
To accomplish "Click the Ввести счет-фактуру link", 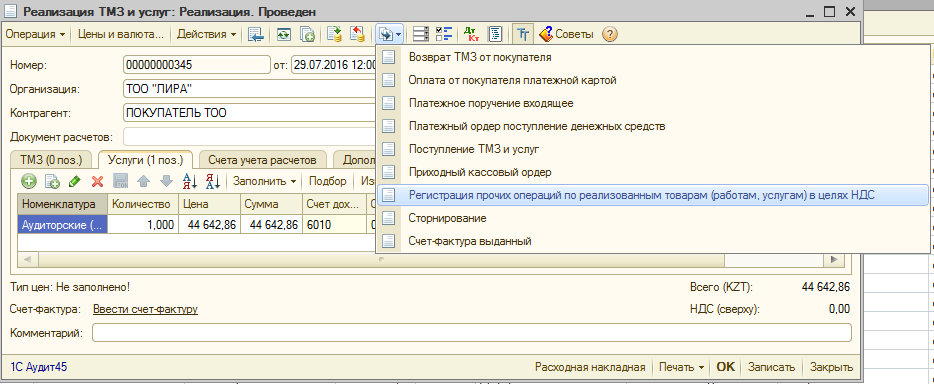I will 145,310.
